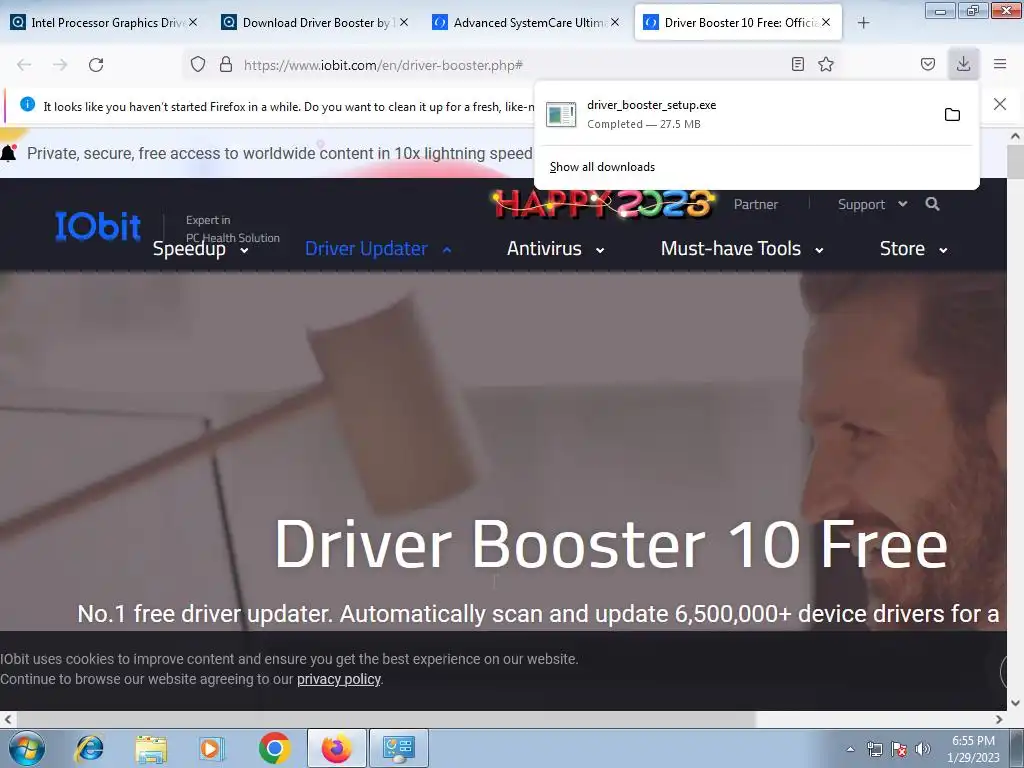Save to Pocket icon
Viewport: 1024px width, 768px height.
(928, 64)
